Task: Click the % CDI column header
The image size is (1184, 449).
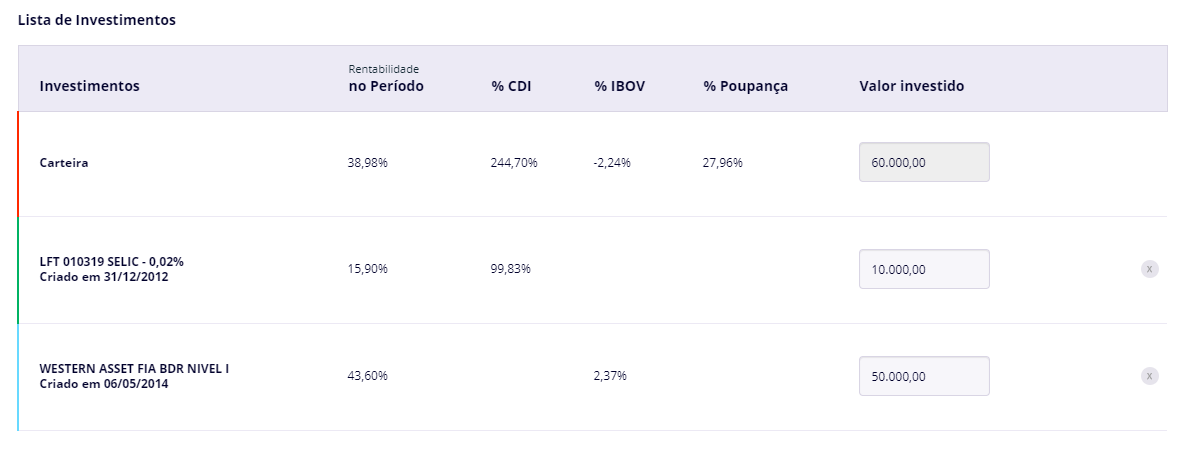Action: tap(511, 86)
